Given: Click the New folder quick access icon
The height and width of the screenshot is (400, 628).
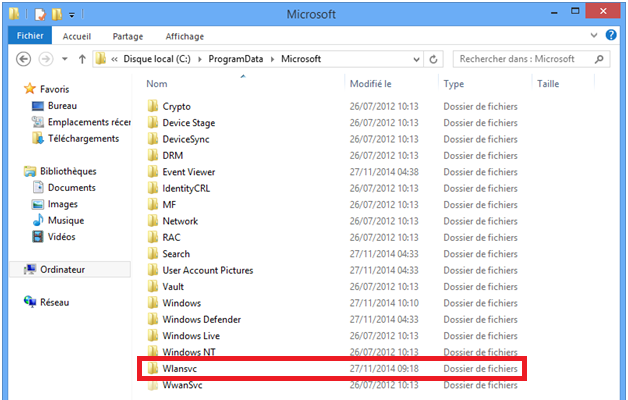Looking at the screenshot, I should 56,14.
